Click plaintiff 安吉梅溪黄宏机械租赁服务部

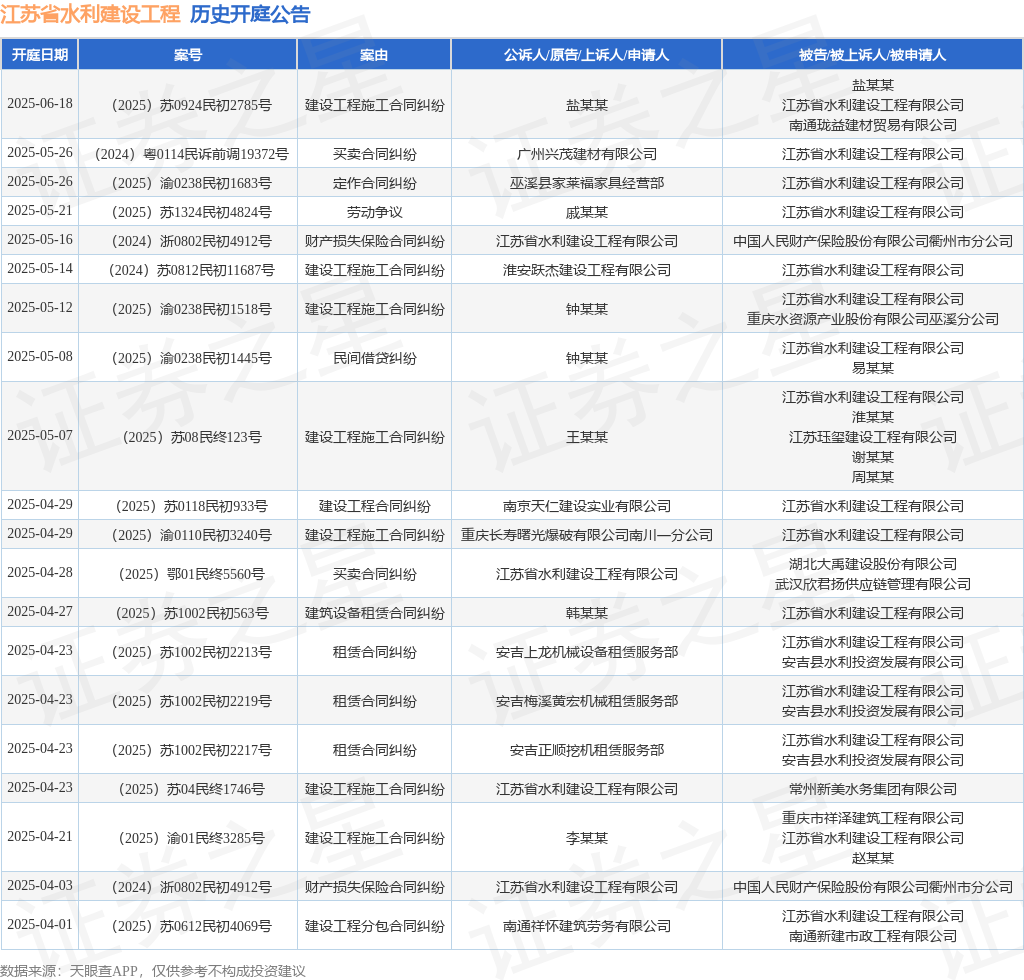[x=586, y=702]
